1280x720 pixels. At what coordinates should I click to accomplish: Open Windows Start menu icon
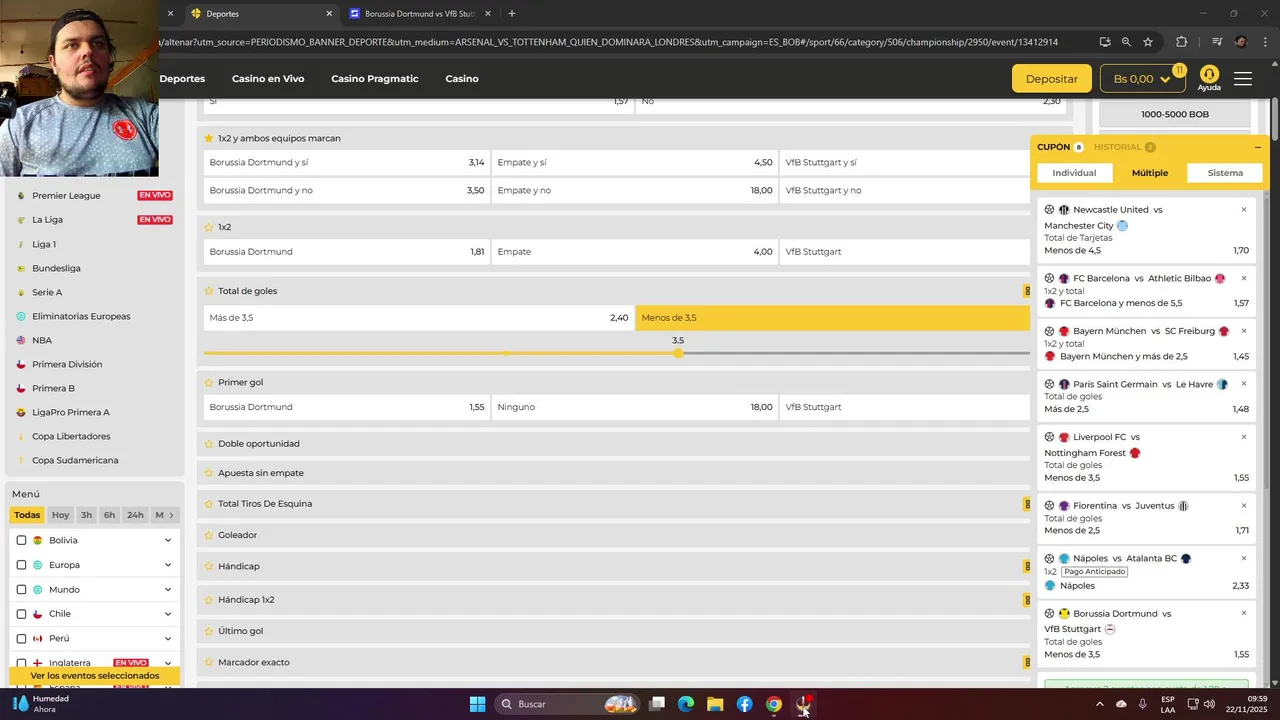pyautogui.click(x=477, y=704)
